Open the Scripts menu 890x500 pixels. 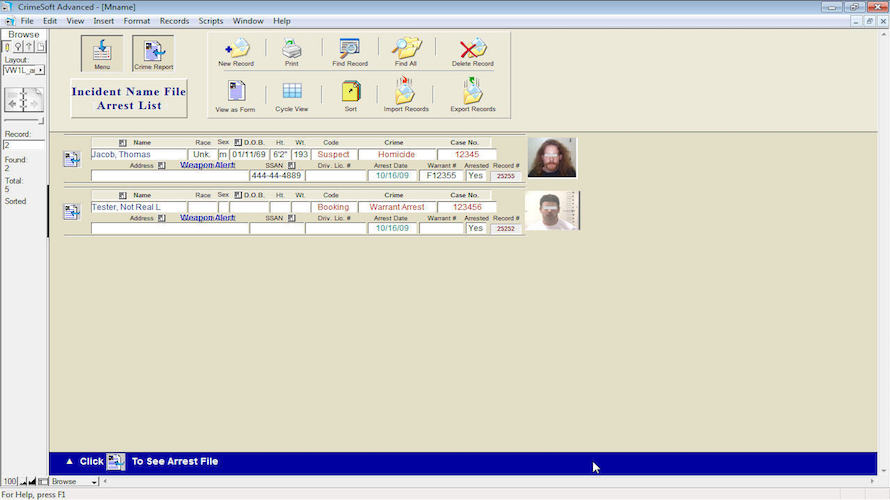pyautogui.click(x=210, y=20)
